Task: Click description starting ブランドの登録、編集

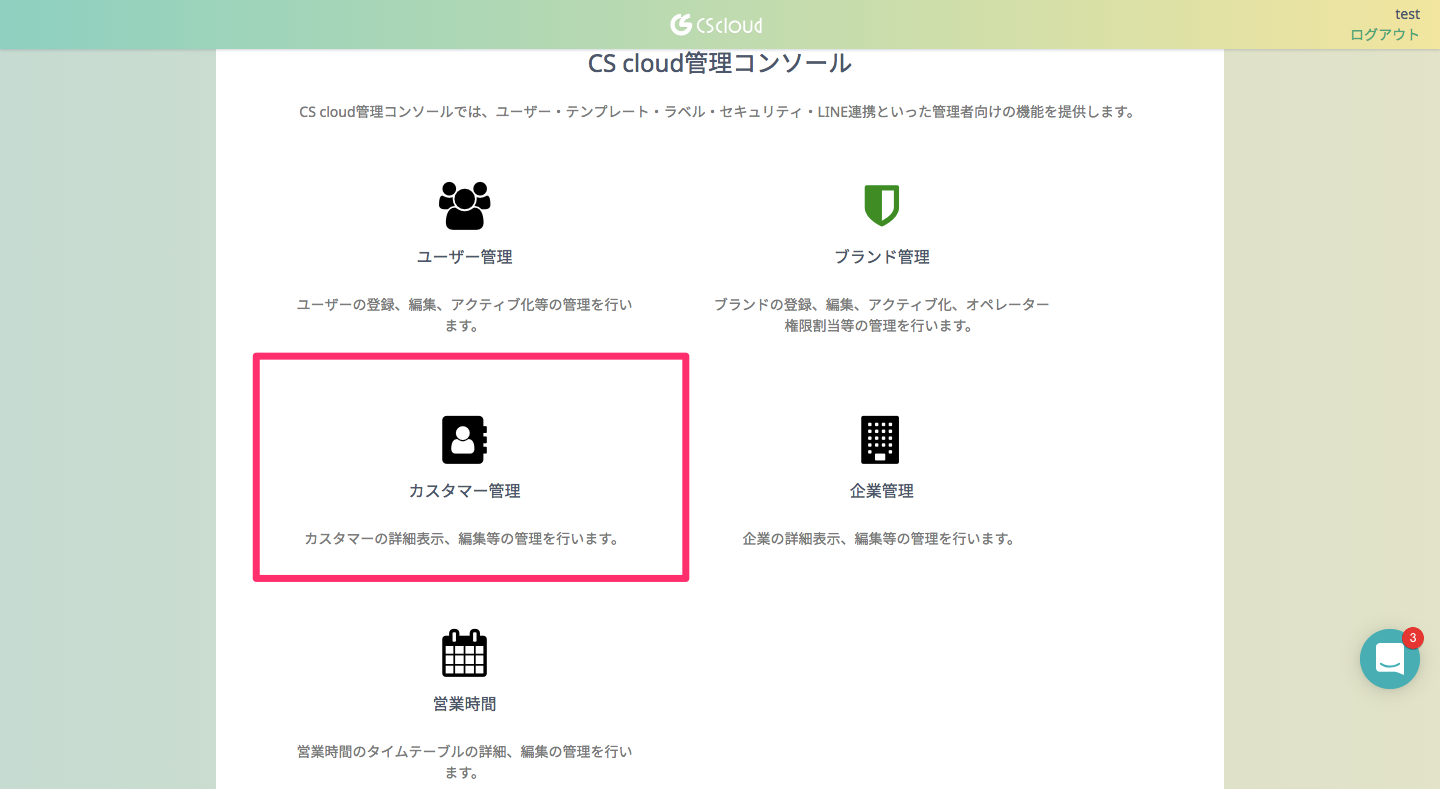Action: tap(882, 315)
